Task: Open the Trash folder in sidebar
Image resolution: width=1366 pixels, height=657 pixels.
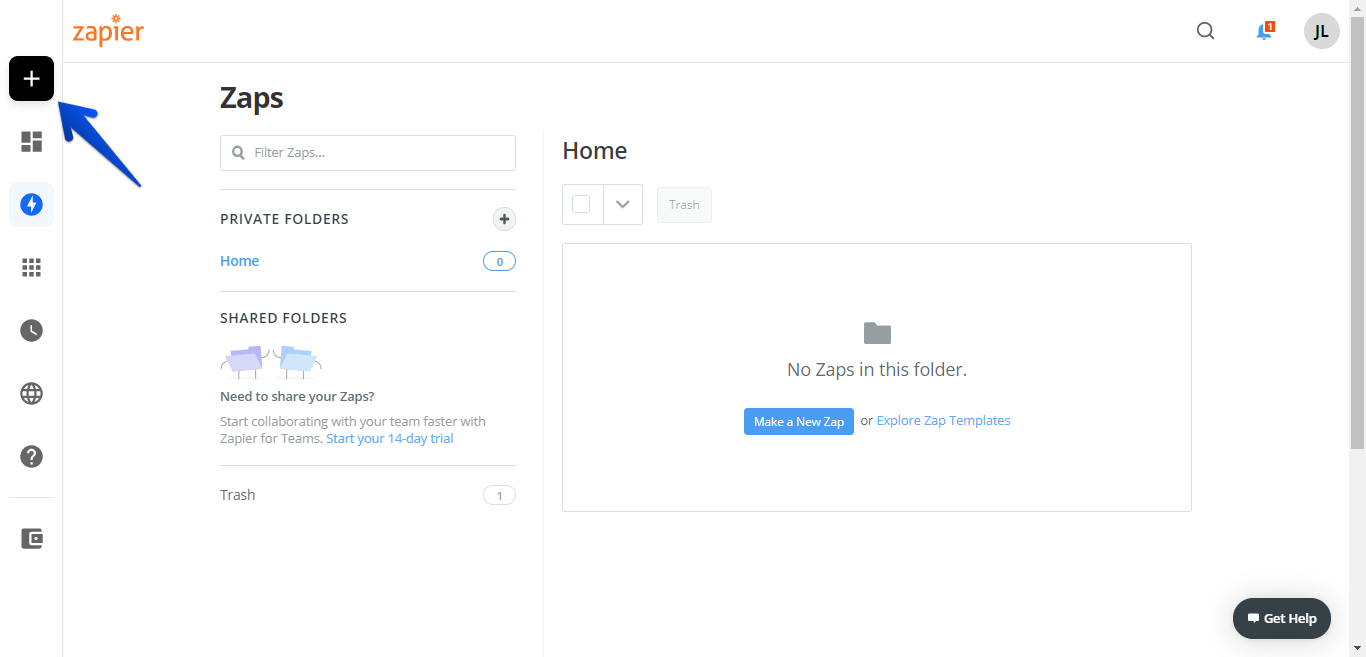Action: pyautogui.click(x=238, y=495)
